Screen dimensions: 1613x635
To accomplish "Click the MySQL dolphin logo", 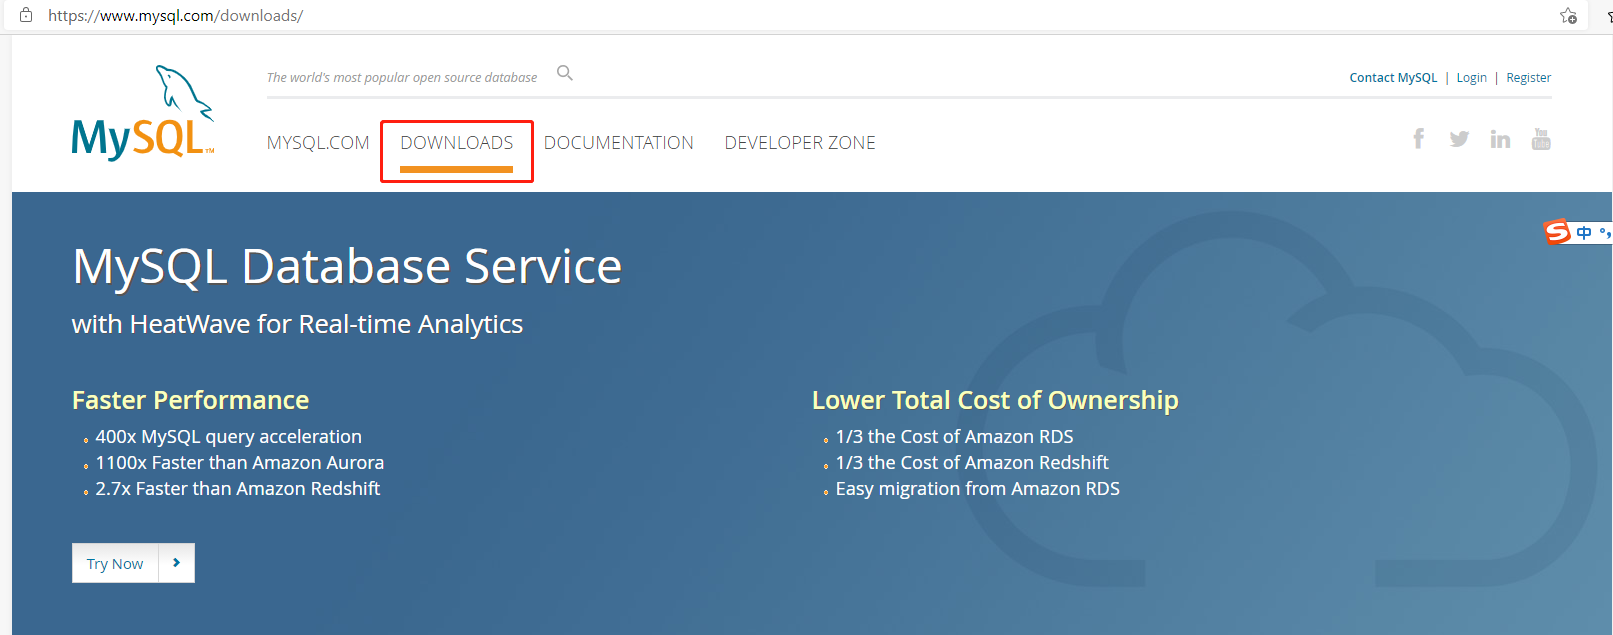I will pyautogui.click(x=143, y=112).
